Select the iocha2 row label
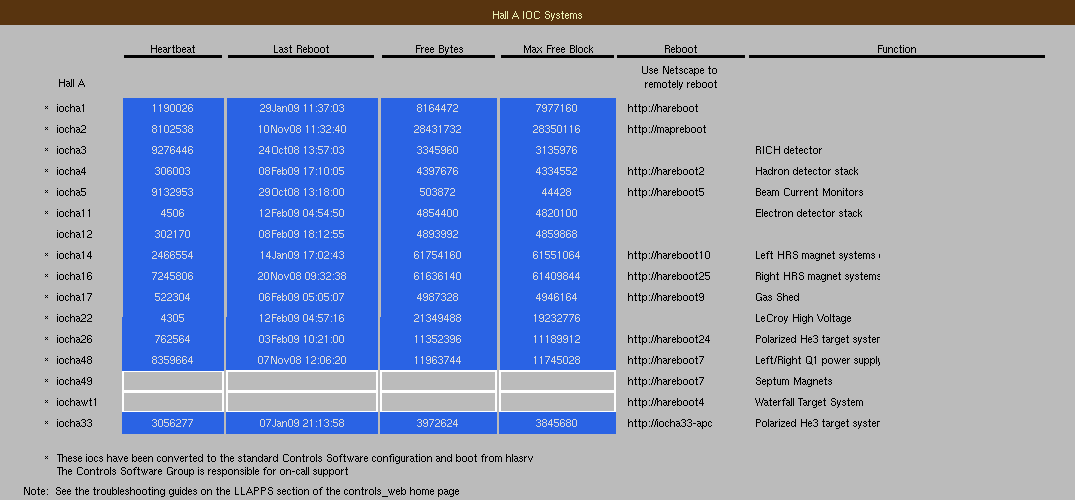 [71, 129]
